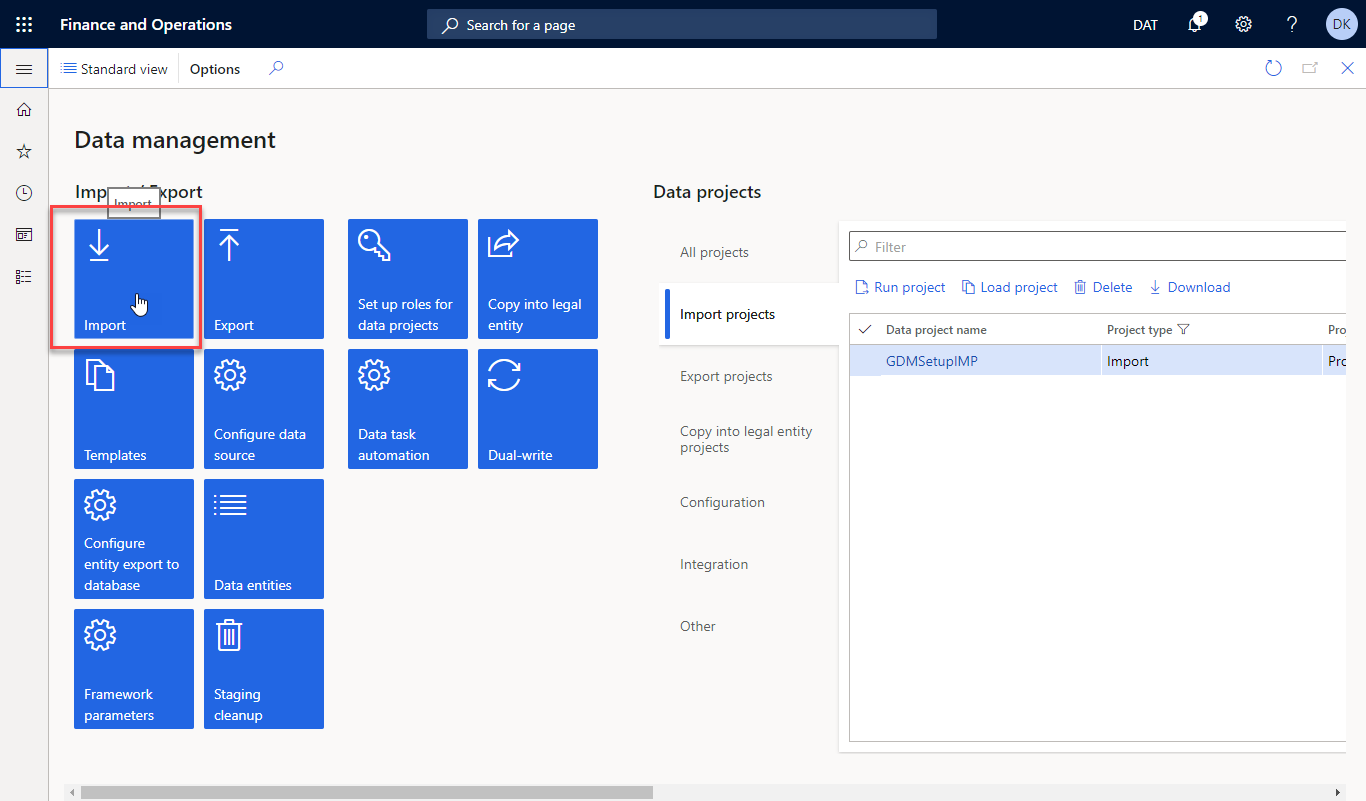Open the Options menu

(214, 68)
